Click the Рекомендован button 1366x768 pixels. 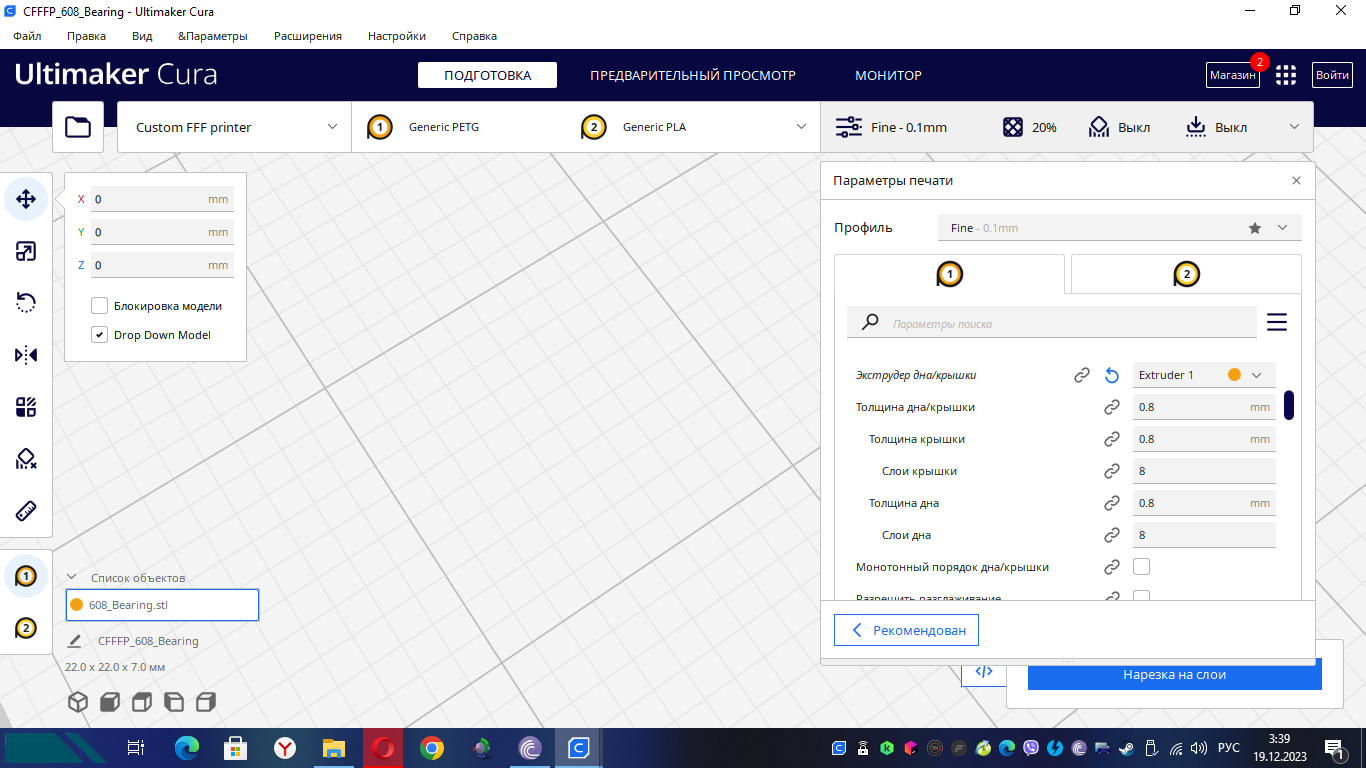[x=906, y=630]
